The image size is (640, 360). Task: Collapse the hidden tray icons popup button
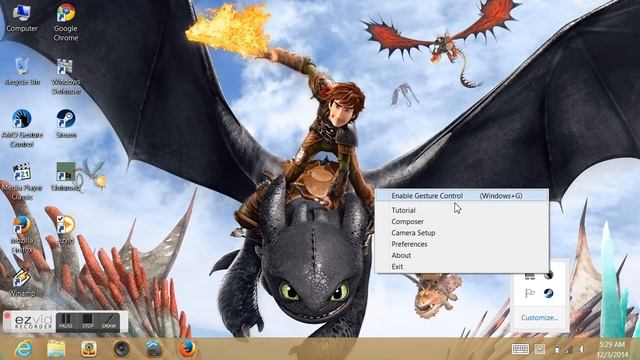click(540, 349)
